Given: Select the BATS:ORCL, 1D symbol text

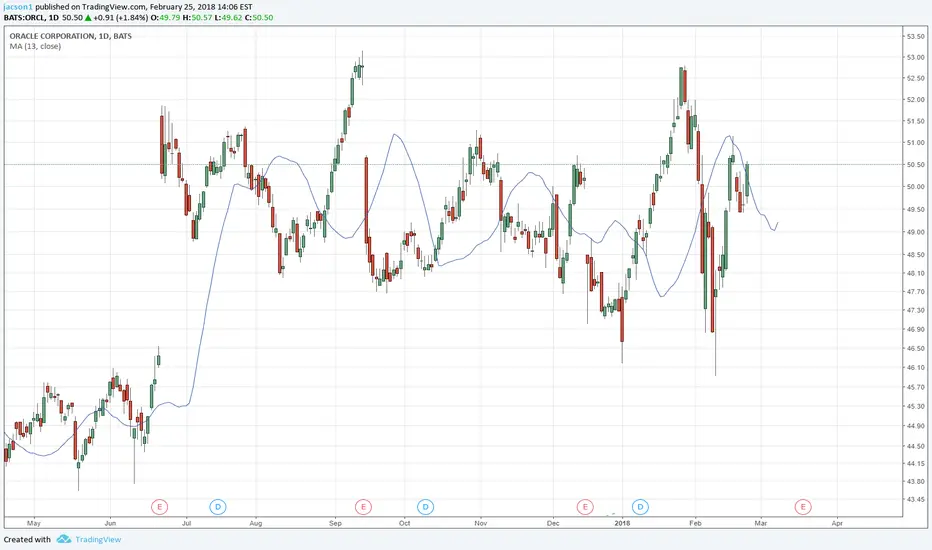Looking at the screenshot, I should coord(31,18).
